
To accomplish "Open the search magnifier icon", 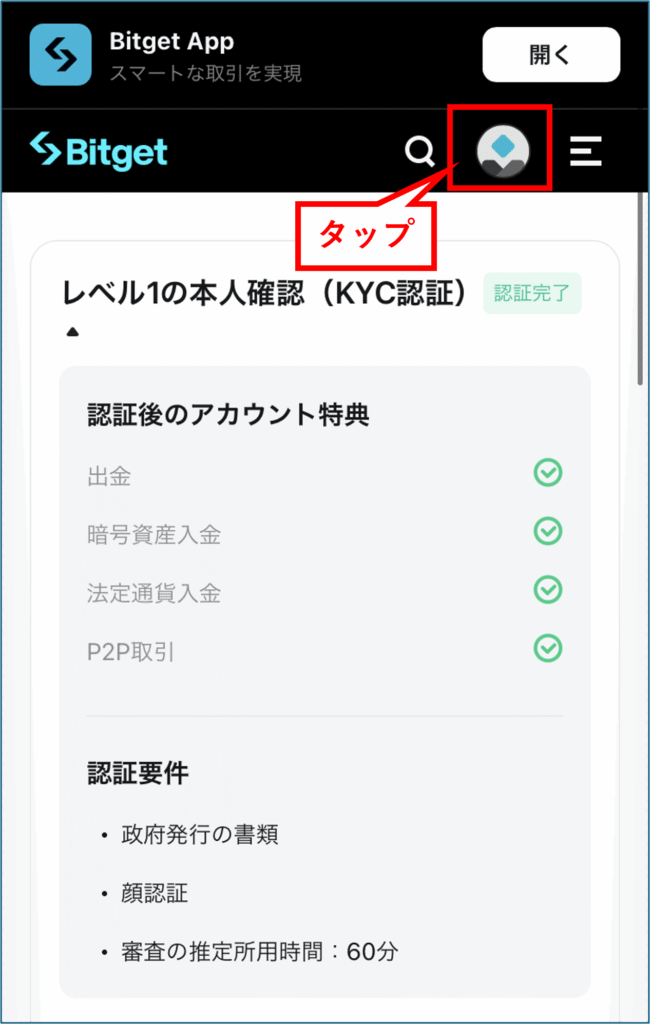I will point(419,152).
